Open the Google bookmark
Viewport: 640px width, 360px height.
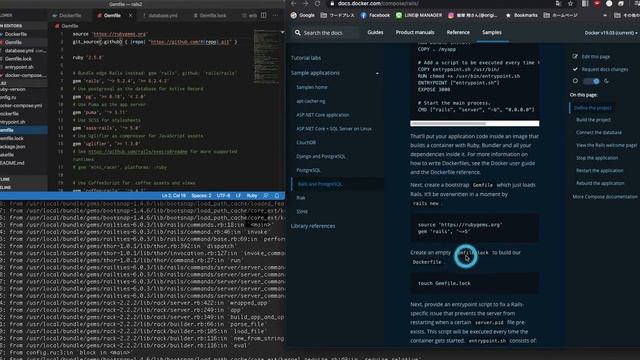302,16
